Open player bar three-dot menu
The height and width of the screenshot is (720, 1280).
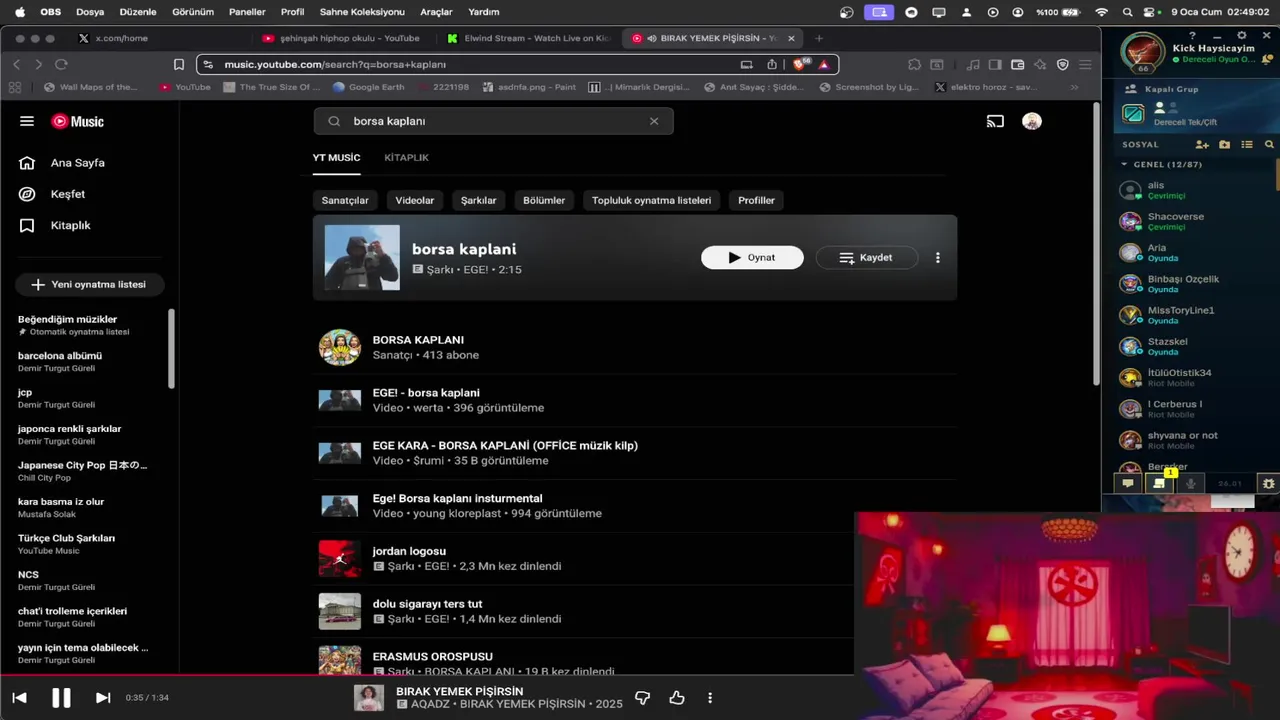point(710,698)
